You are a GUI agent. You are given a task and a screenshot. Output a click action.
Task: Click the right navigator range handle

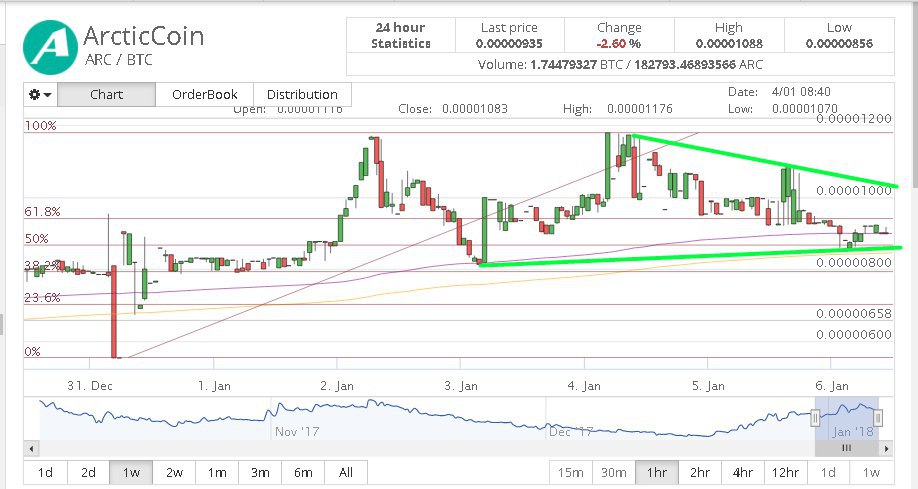[878, 418]
